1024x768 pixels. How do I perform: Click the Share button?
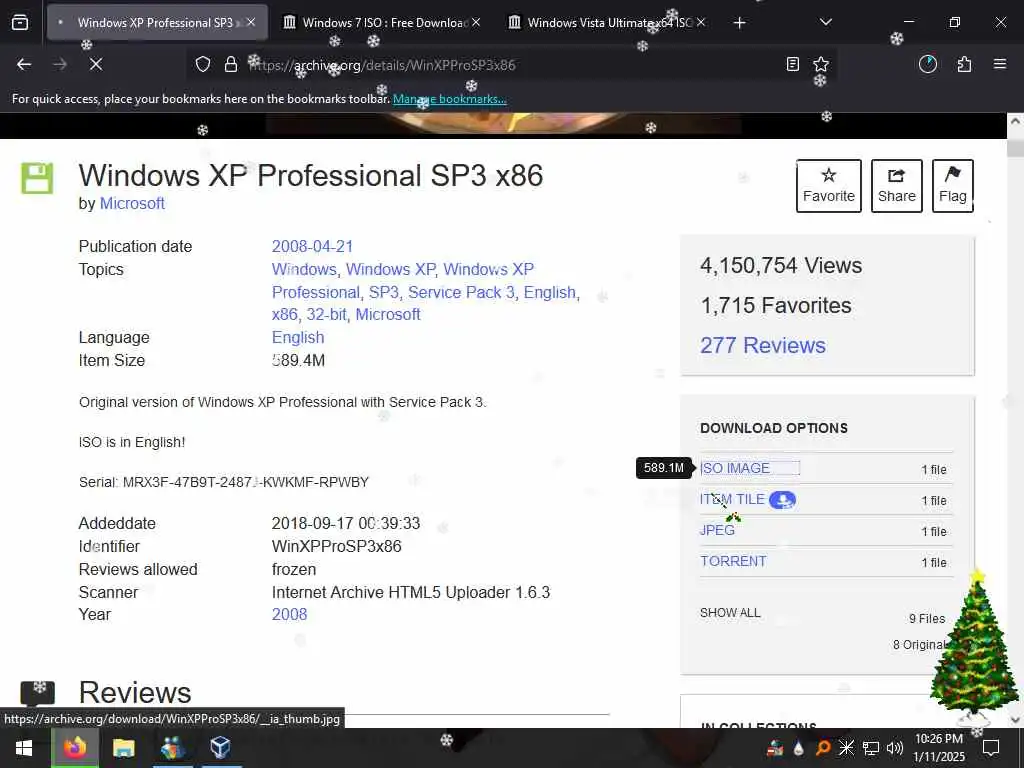tap(897, 186)
